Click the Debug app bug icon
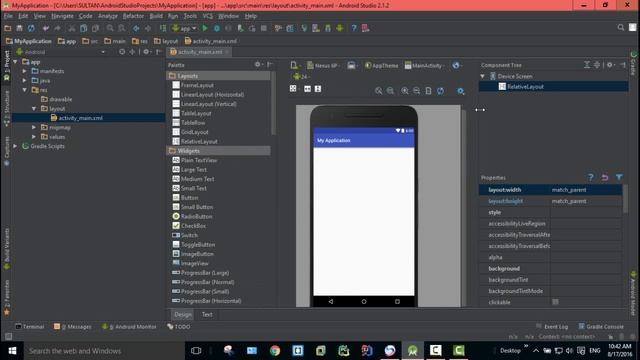Image resolution: width=640 pixels, height=360 pixels. (217, 28)
